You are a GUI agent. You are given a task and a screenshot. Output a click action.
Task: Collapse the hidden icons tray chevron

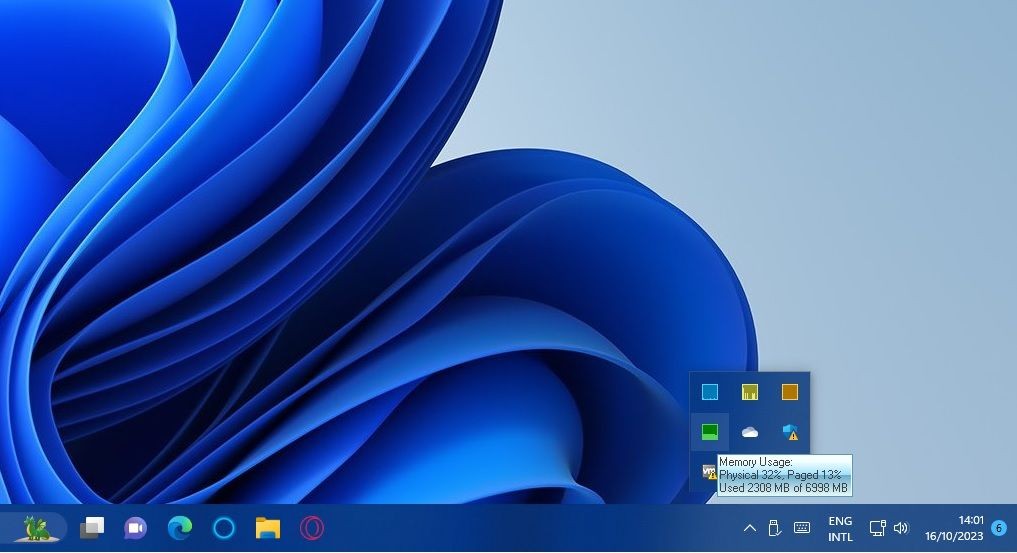[749, 528]
